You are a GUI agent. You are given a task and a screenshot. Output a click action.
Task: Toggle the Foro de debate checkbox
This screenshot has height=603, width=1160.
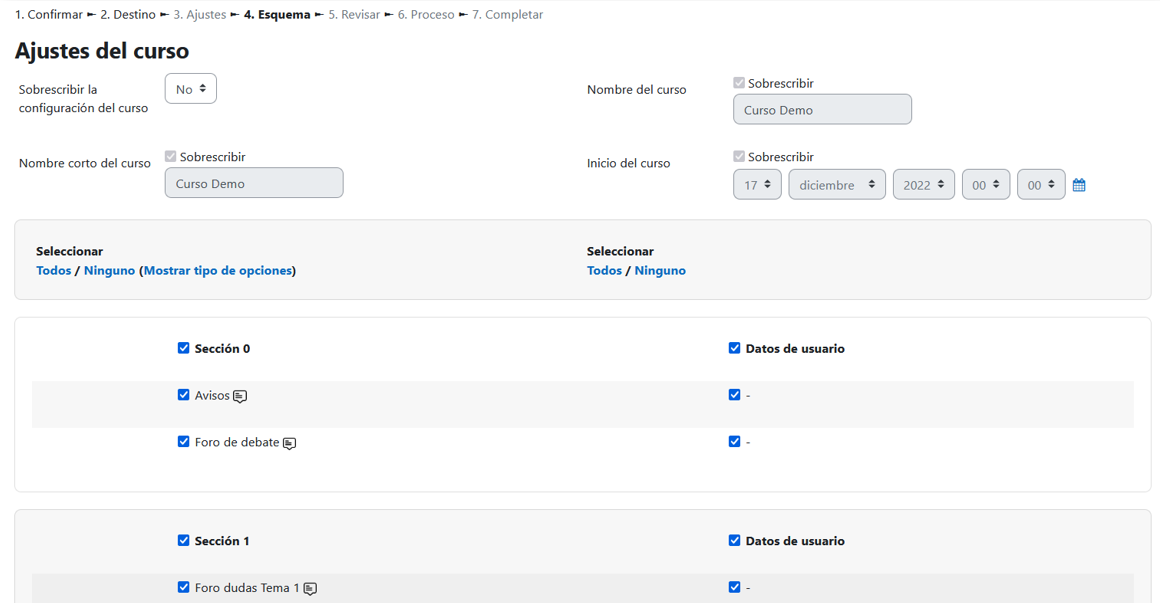183,441
